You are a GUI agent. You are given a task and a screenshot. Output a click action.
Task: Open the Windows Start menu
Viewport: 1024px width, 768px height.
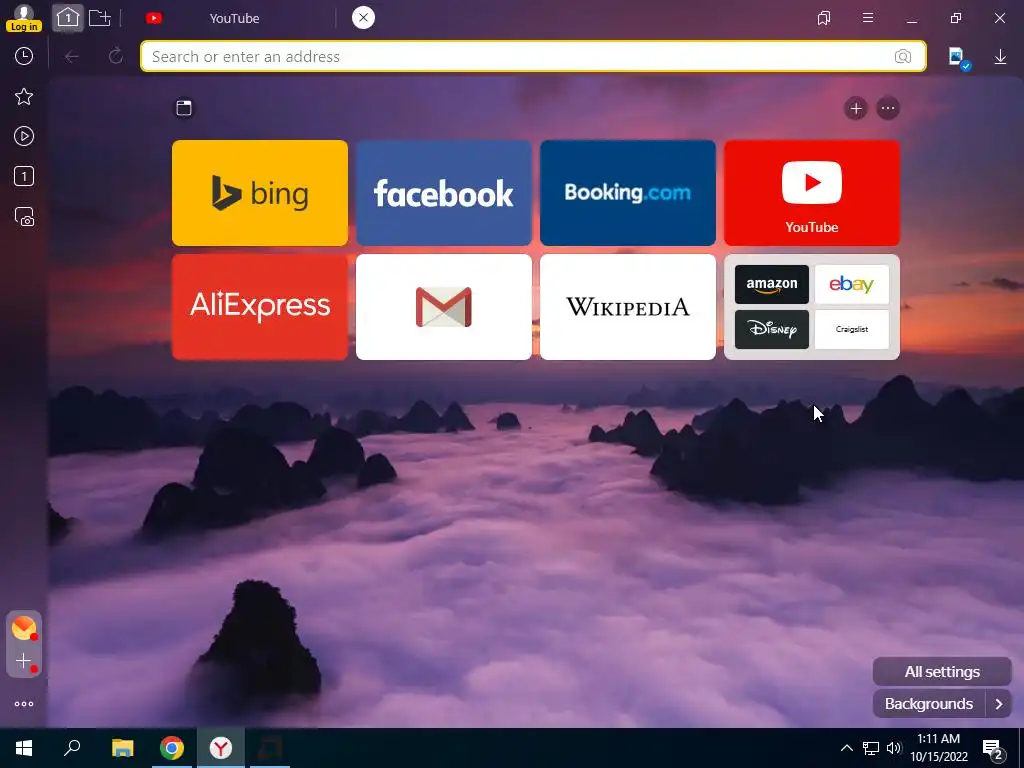(24, 748)
